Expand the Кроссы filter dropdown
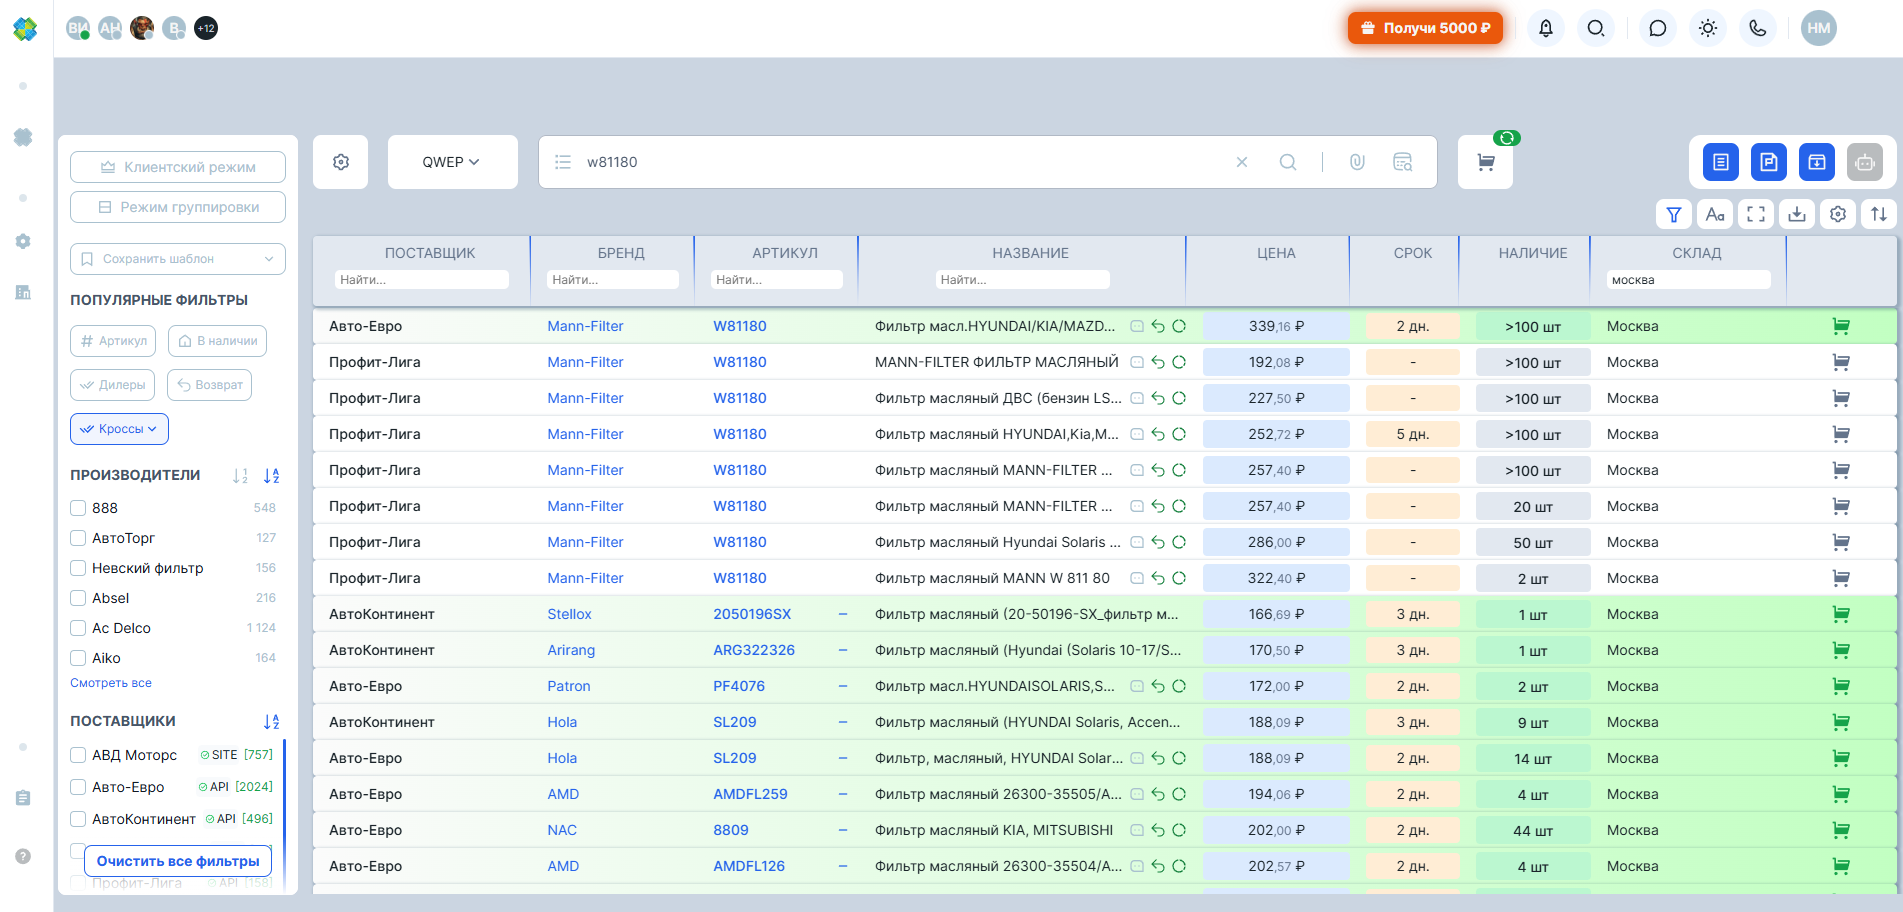The height and width of the screenshot is (912, 1903). tap(120, 429)
